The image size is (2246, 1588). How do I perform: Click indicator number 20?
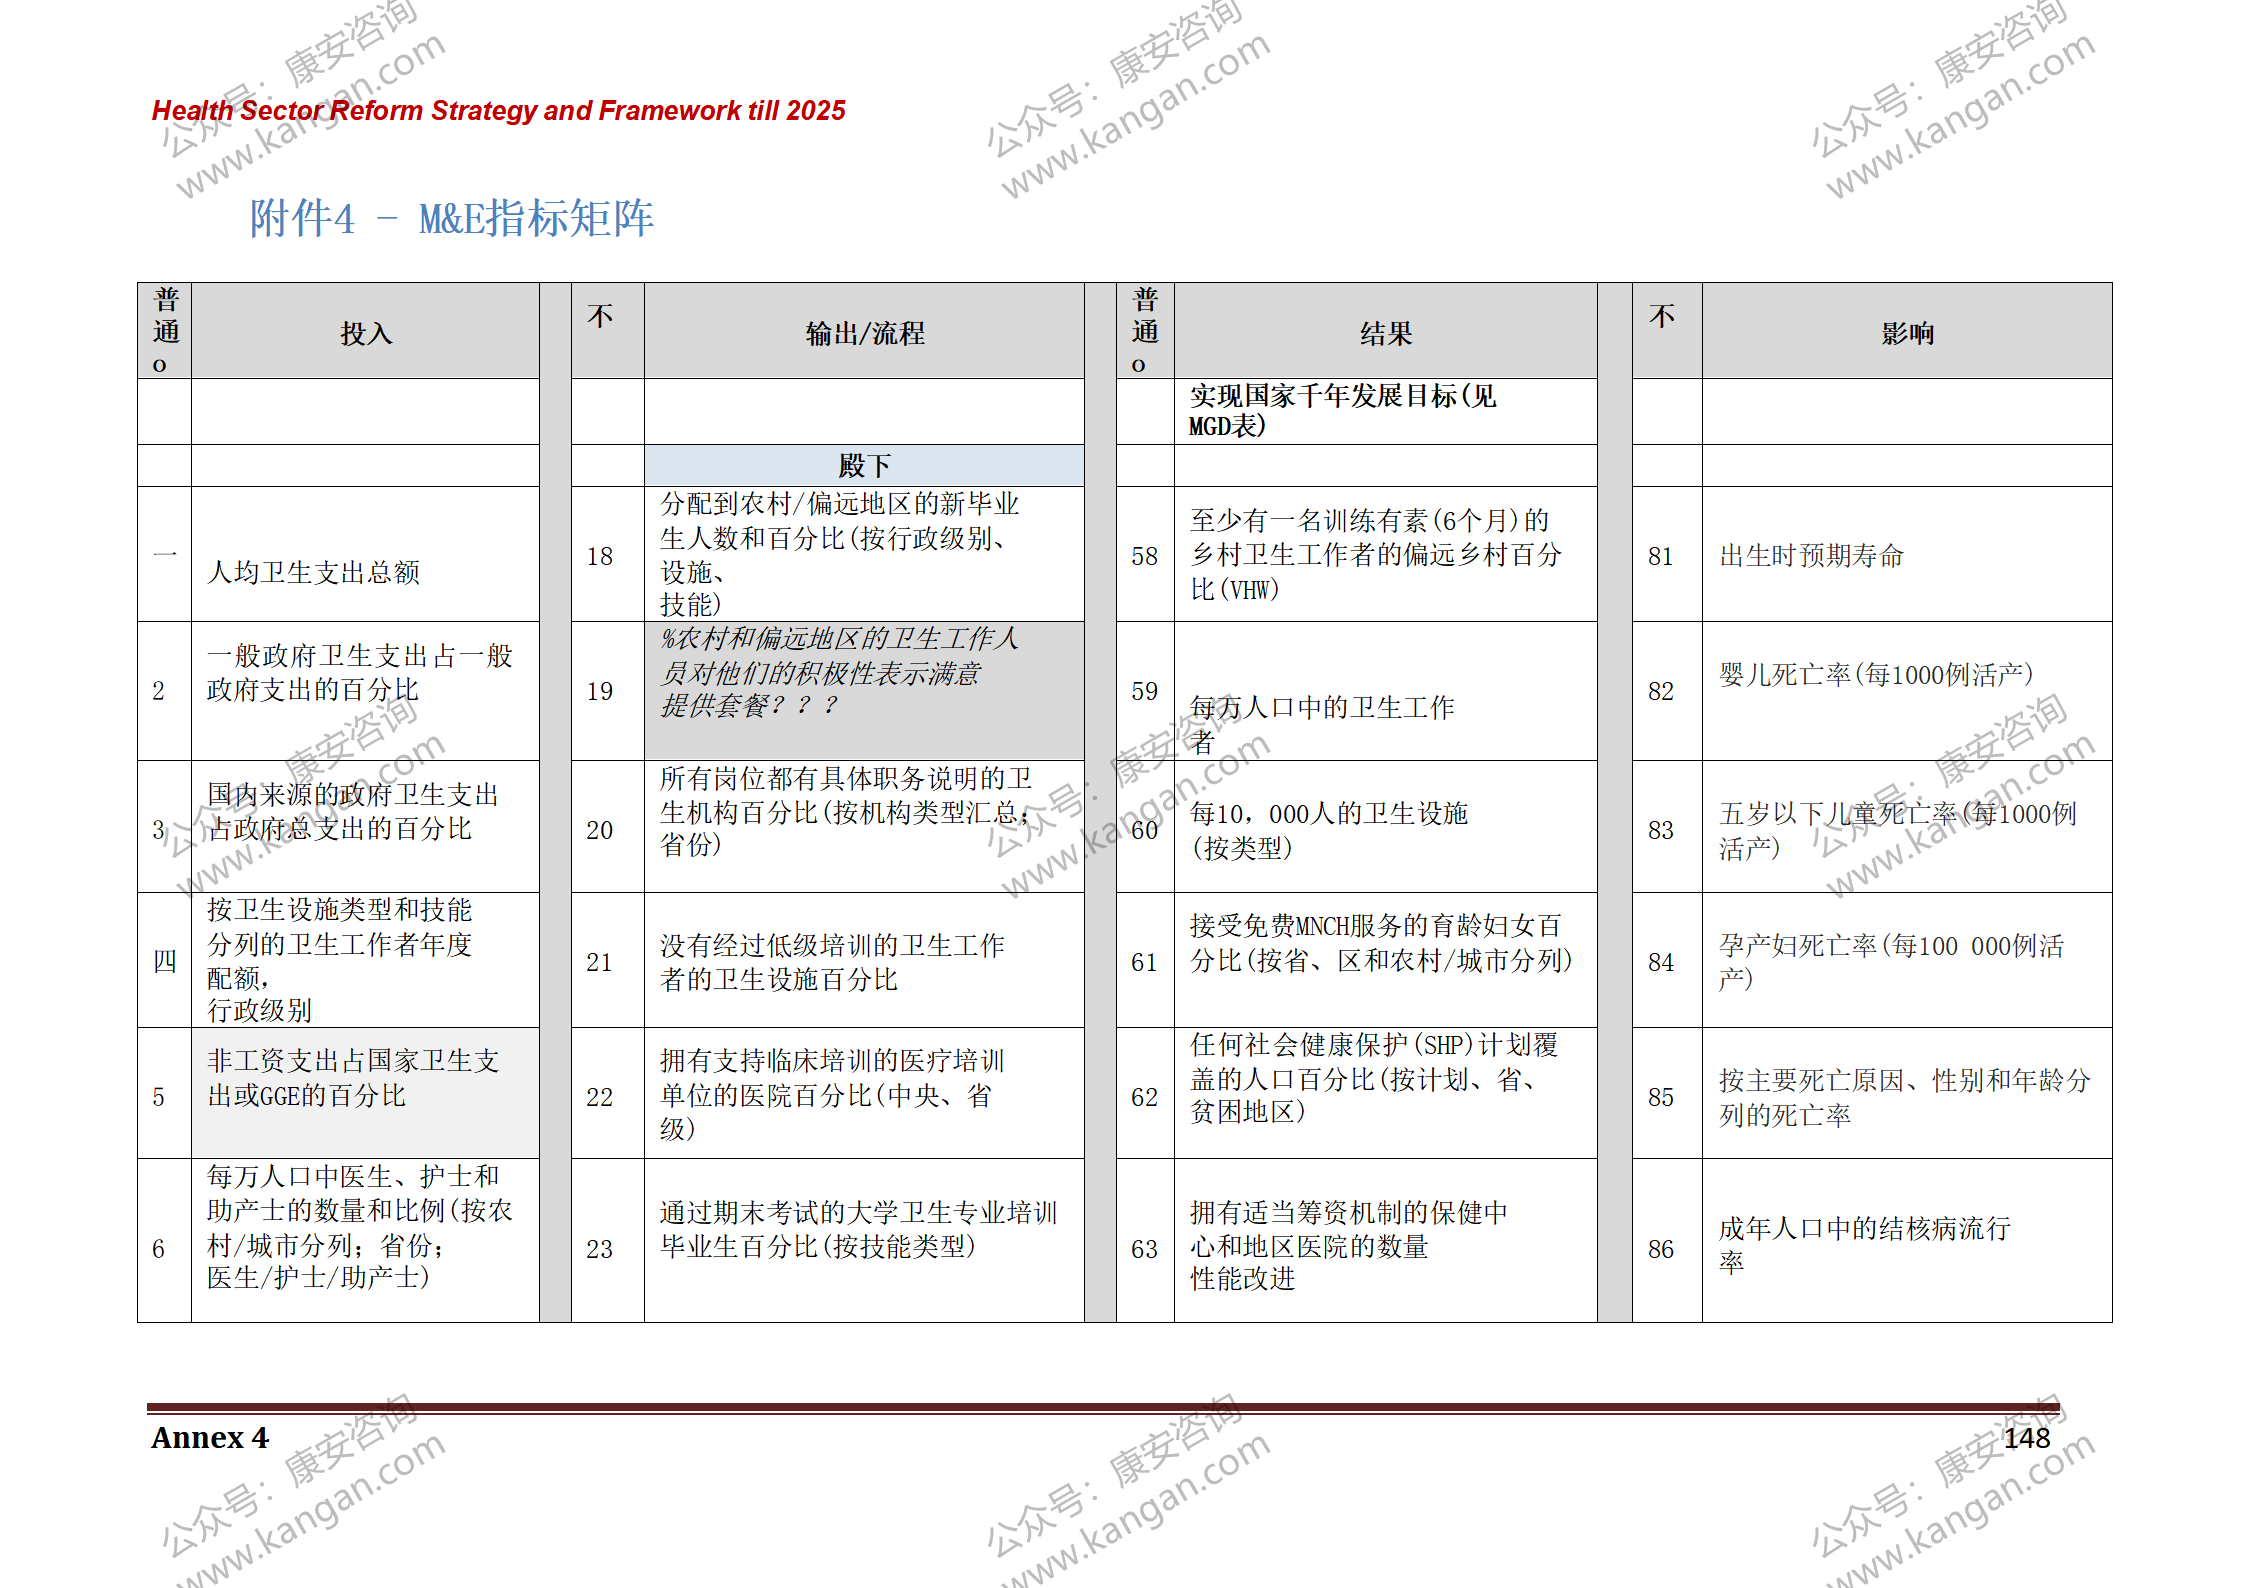(600, 830)
